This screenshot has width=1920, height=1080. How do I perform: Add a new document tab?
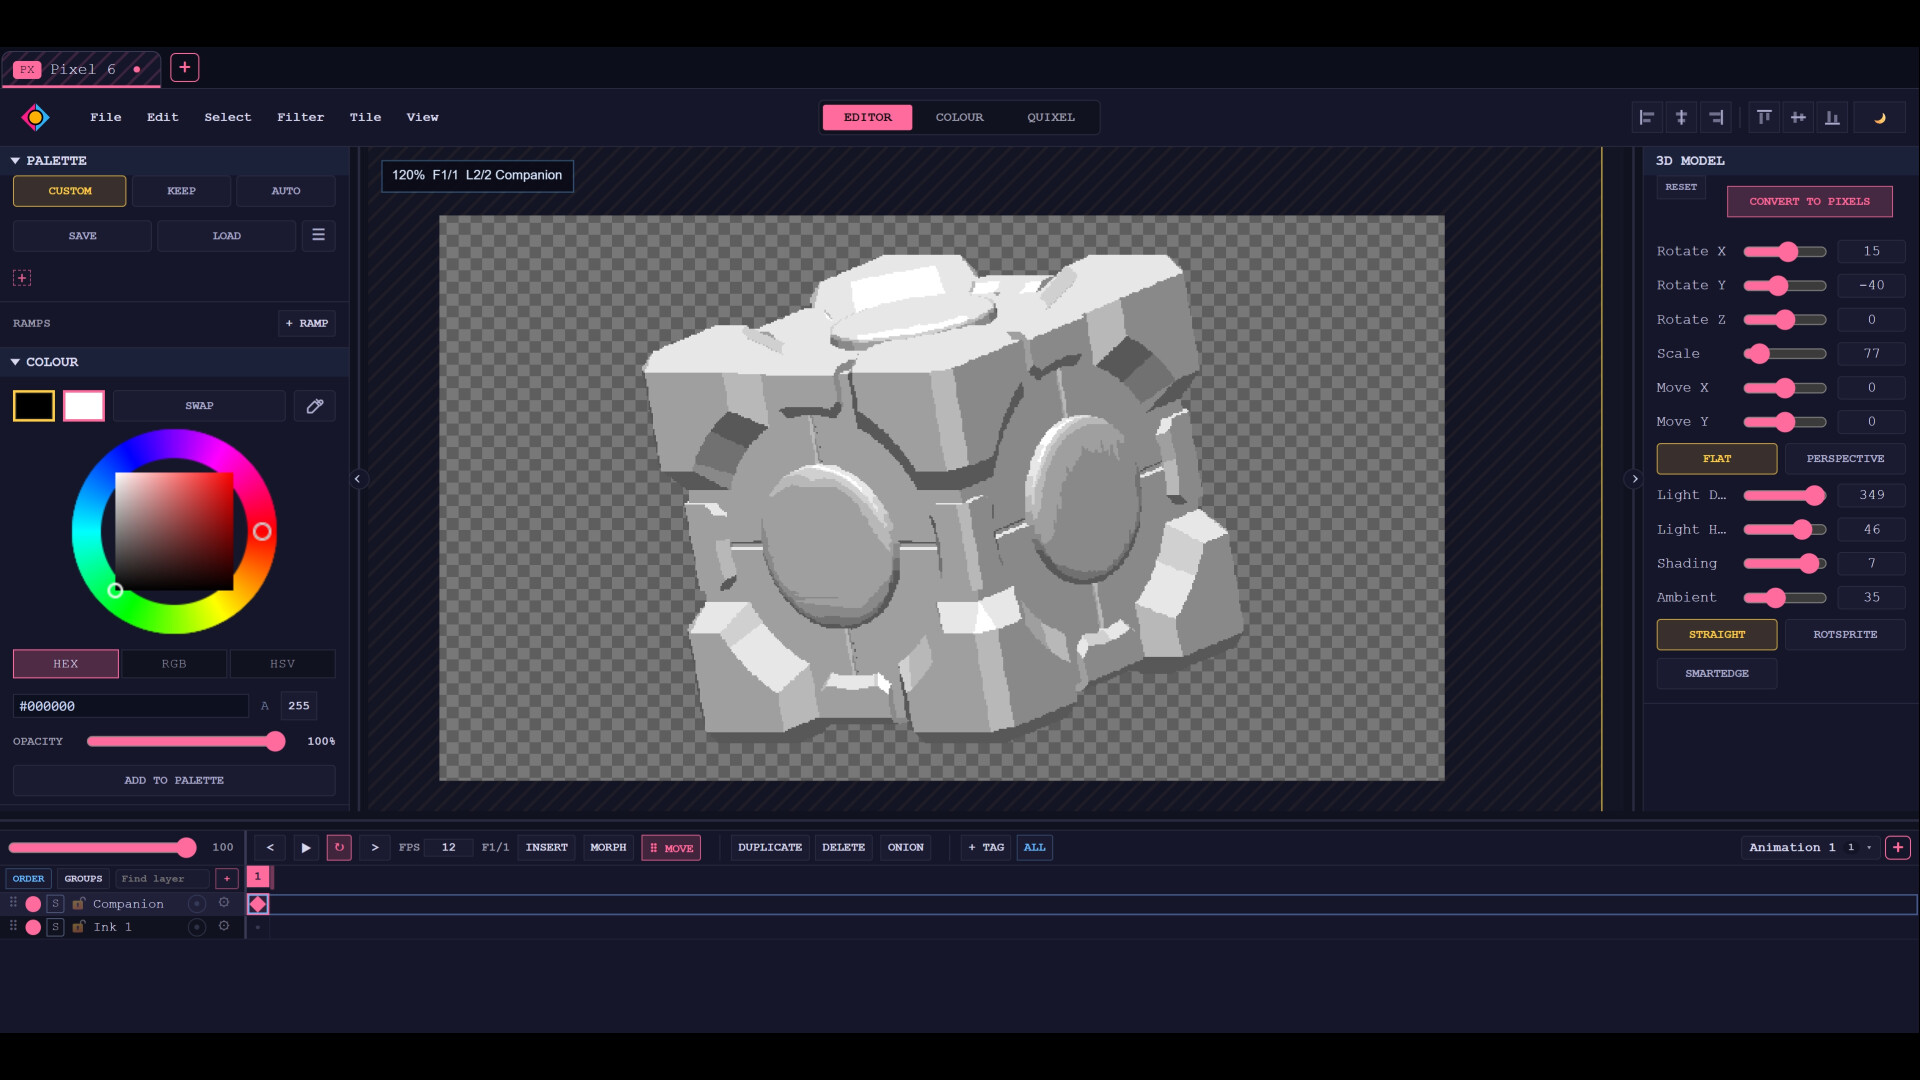point(185,68)
